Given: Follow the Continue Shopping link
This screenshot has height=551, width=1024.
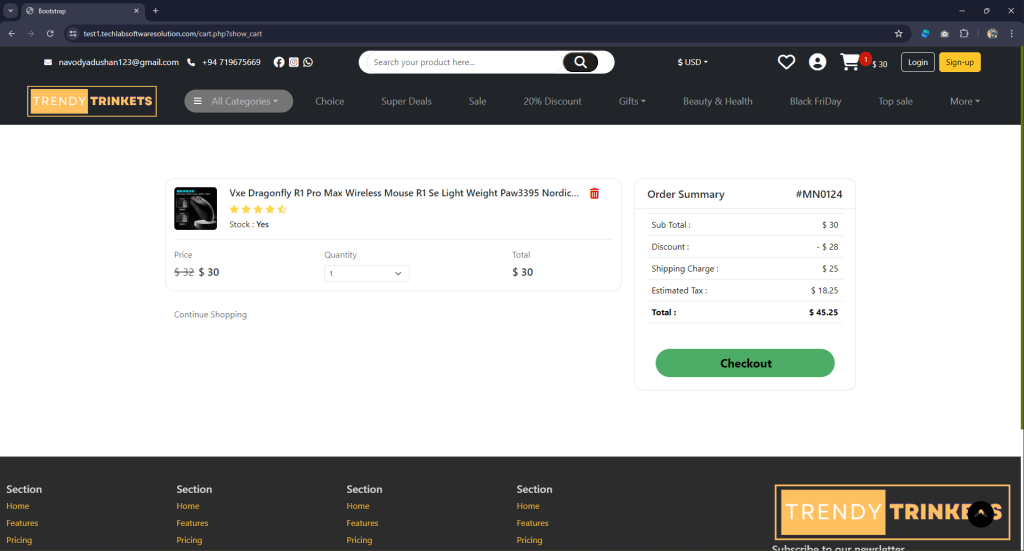Looking at the screenshot, I should point(210,315).
